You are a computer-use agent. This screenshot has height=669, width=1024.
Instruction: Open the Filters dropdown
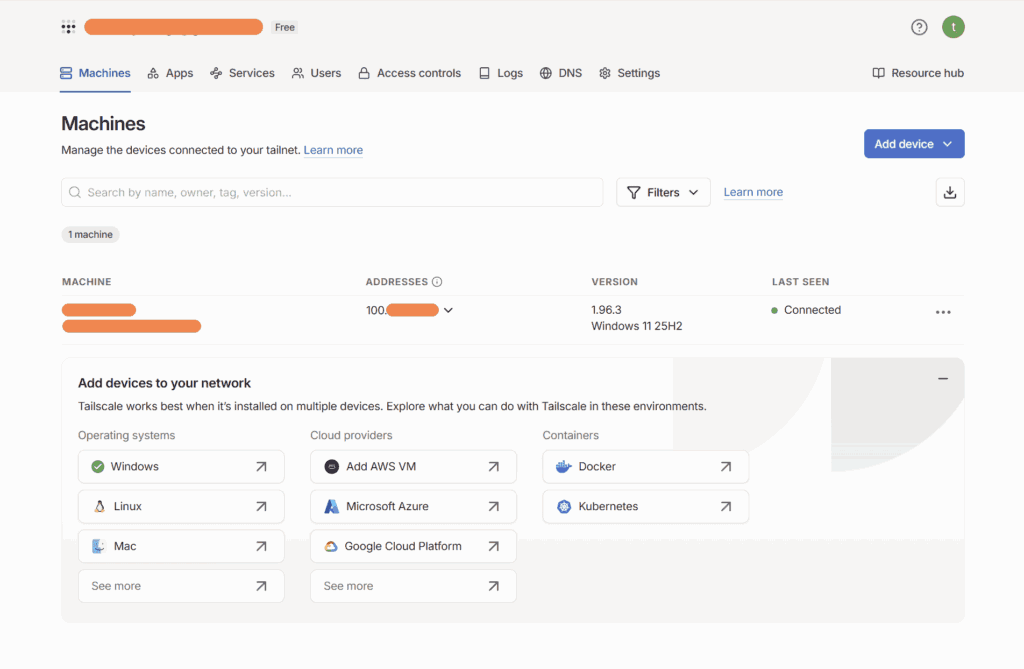pos(663,192)
